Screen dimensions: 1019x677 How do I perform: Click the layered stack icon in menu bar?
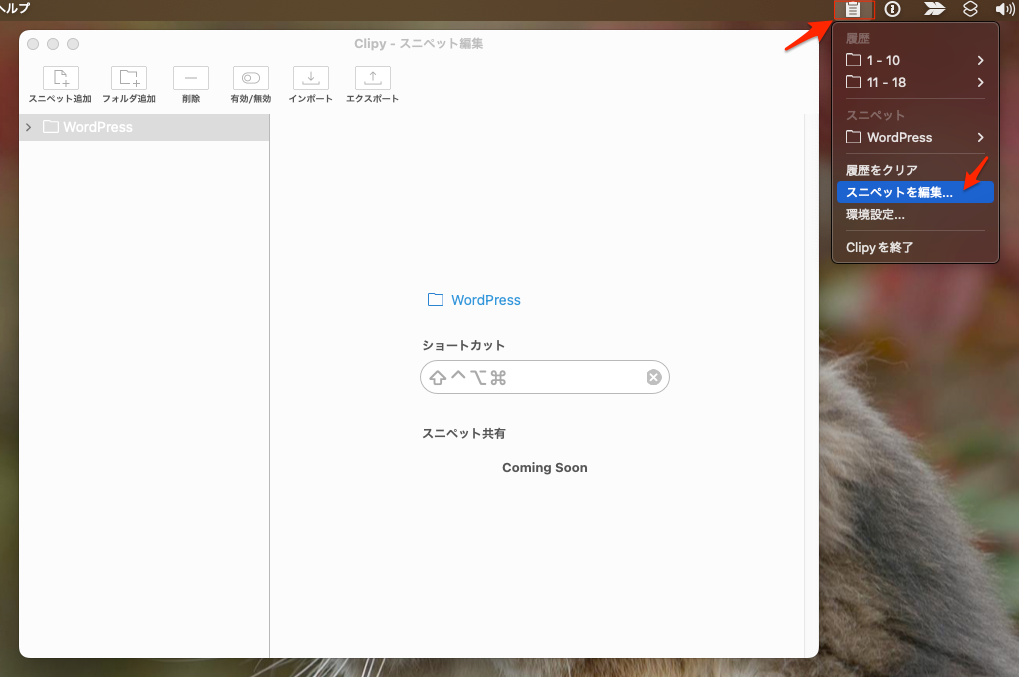[x=969, y=9]
